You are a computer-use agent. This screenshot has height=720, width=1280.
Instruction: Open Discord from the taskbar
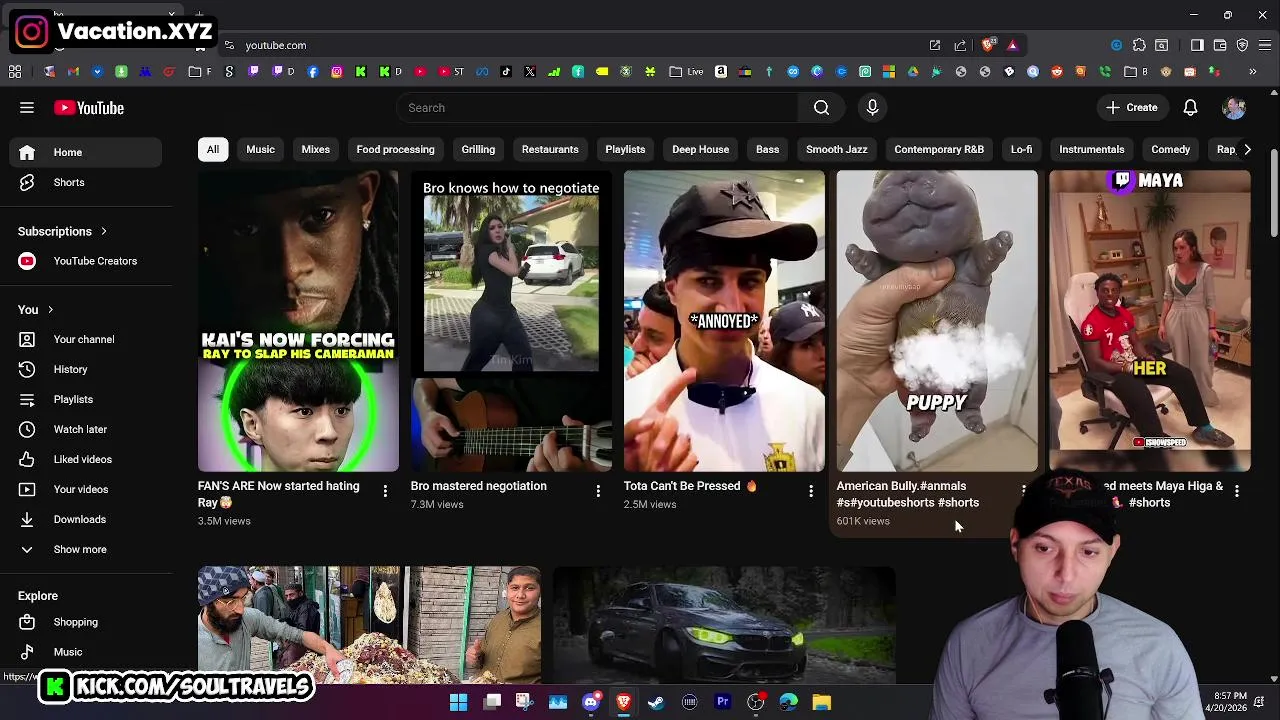(x=590, y=702)
